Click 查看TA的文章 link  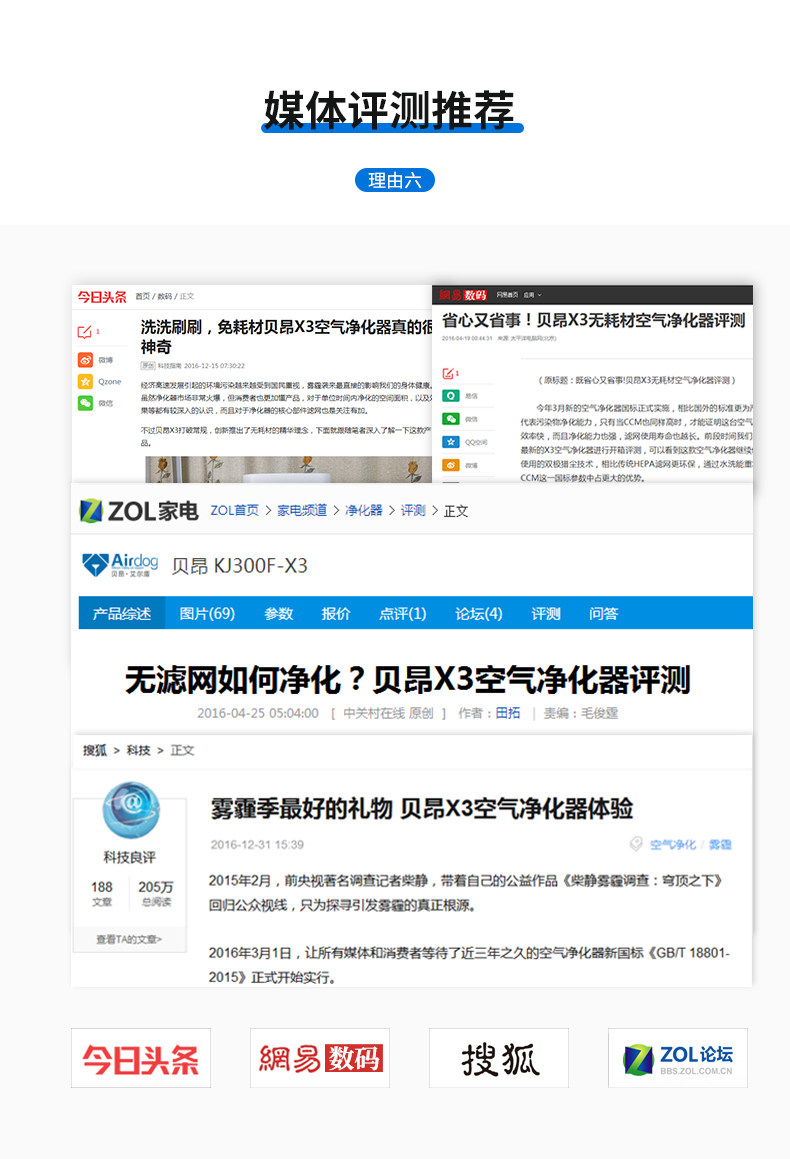pyautogui.click(x=129, y=939)
